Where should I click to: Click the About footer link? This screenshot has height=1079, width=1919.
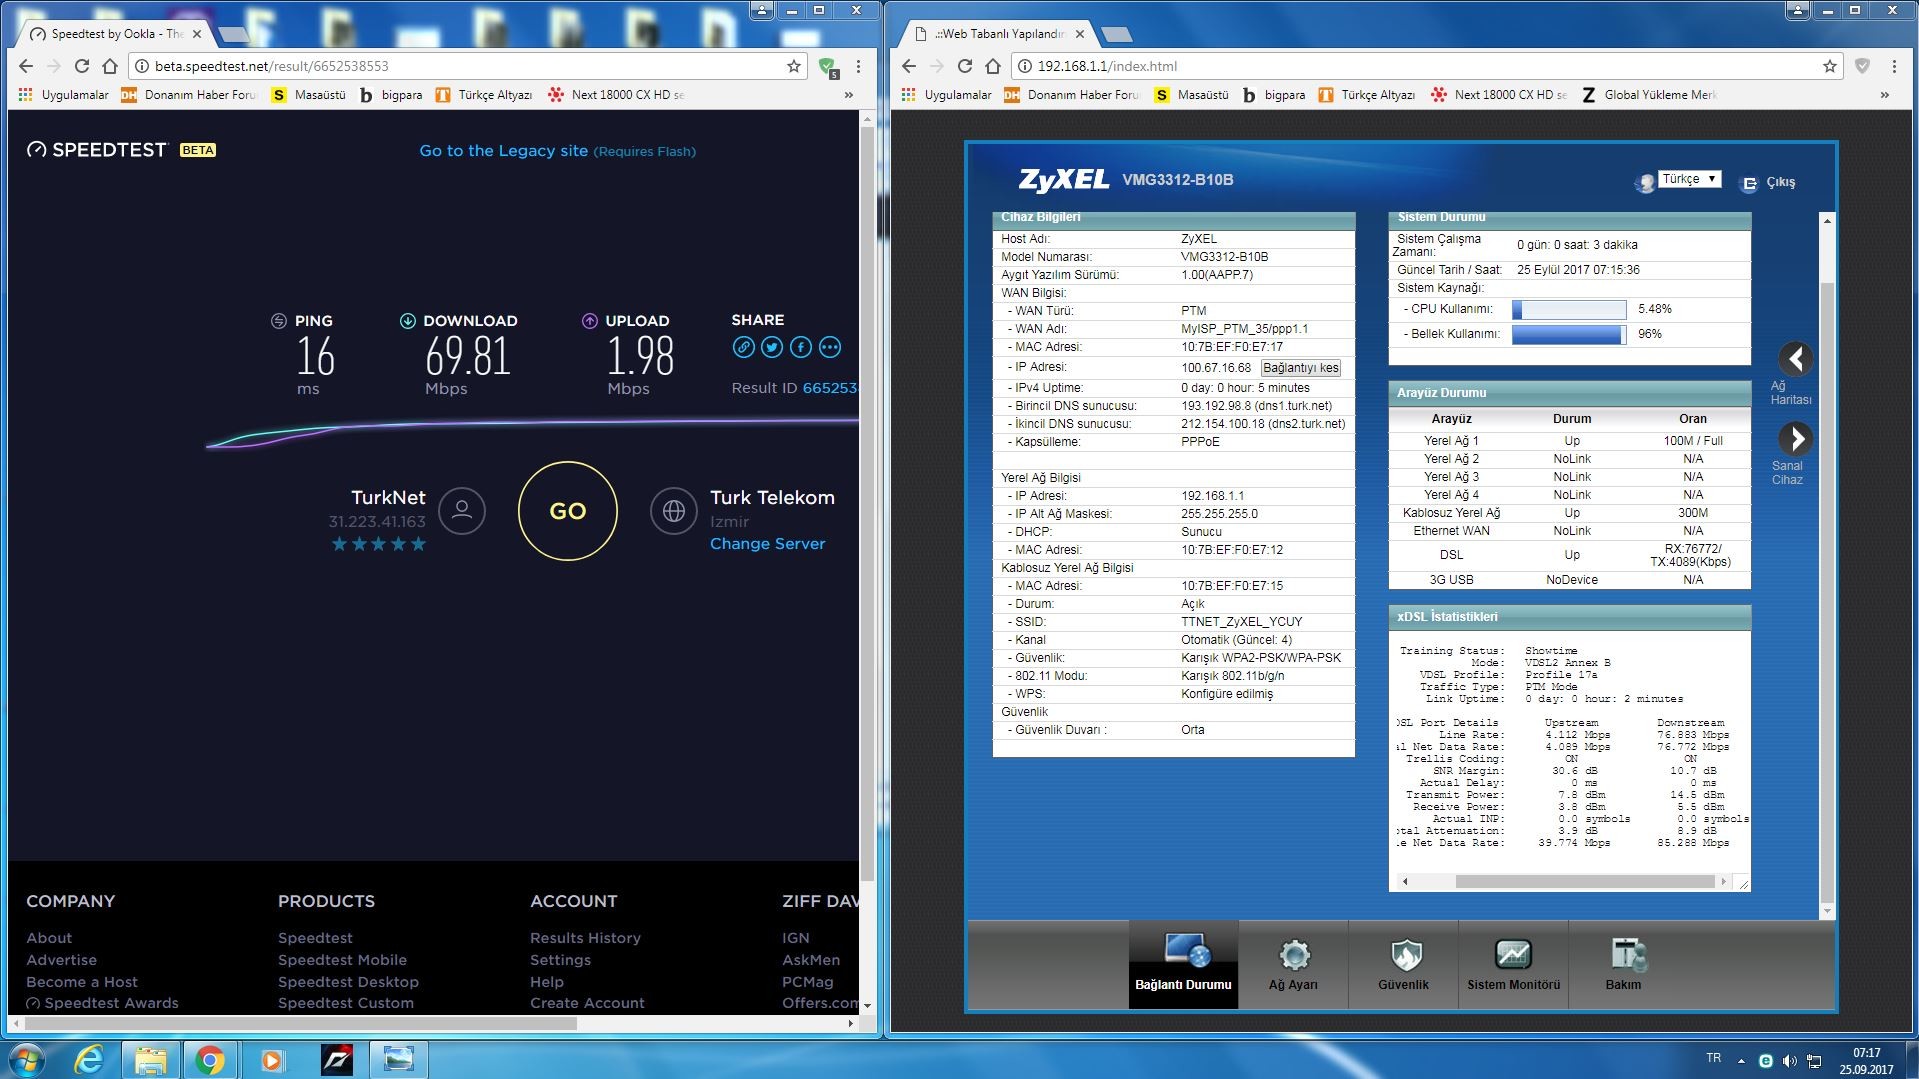49,938
